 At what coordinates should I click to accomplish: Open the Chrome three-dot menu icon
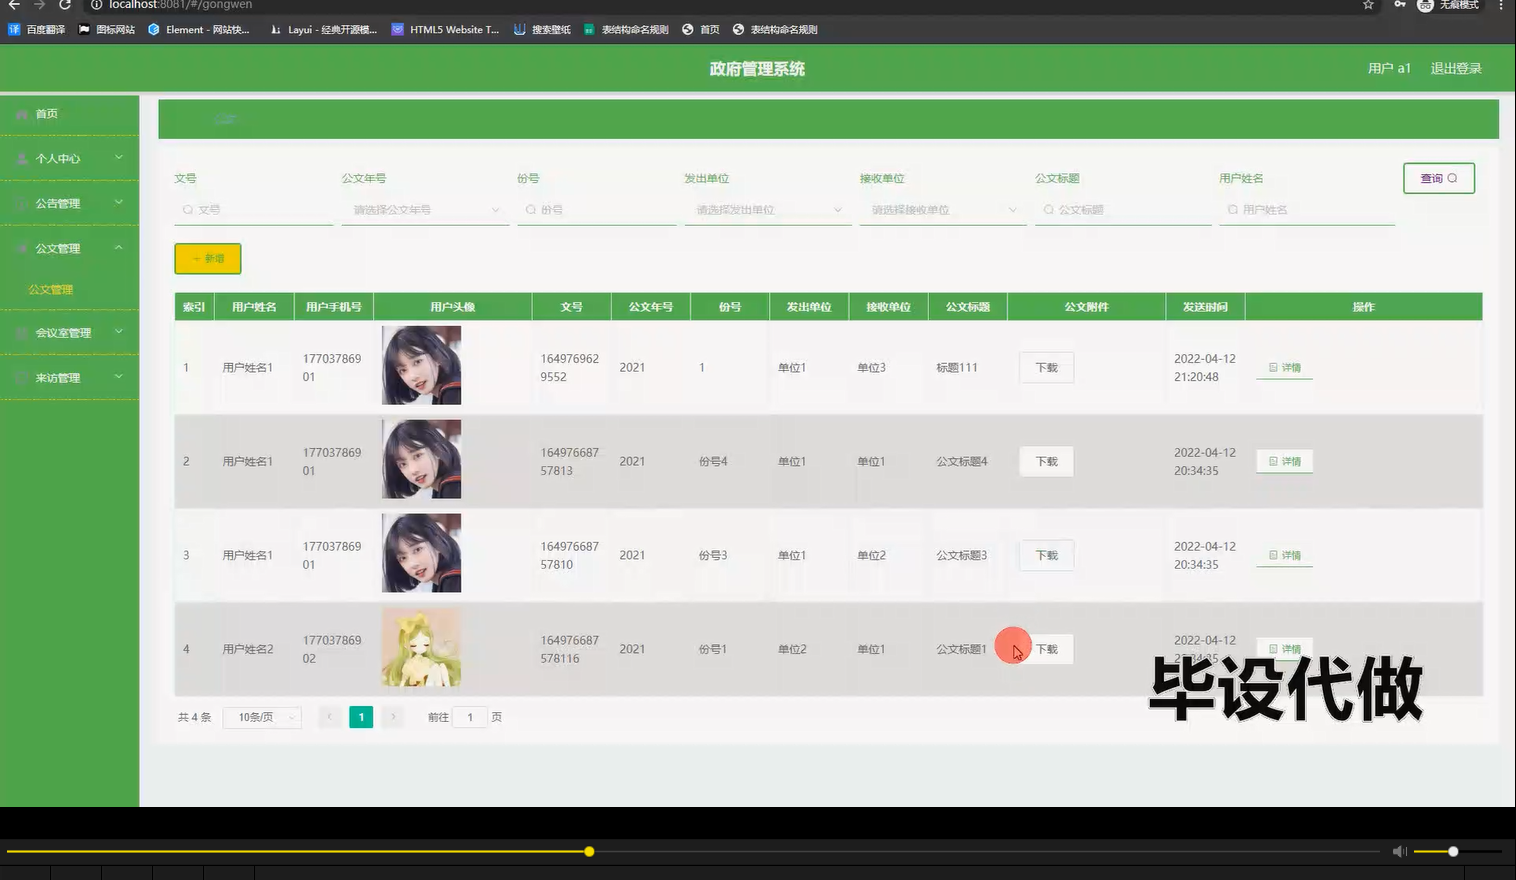[1503, 6]
